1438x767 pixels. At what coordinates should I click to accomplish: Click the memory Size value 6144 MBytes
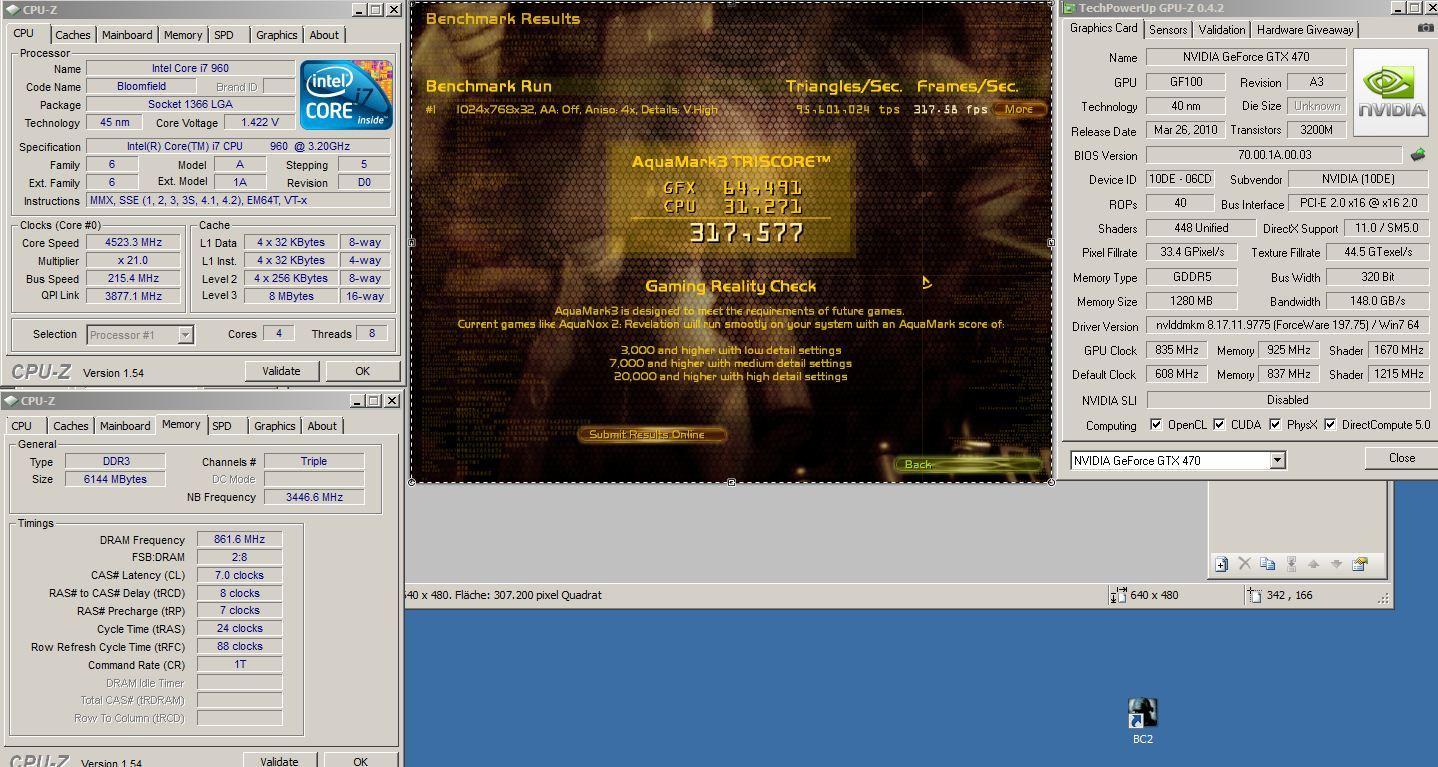[114, 479]
